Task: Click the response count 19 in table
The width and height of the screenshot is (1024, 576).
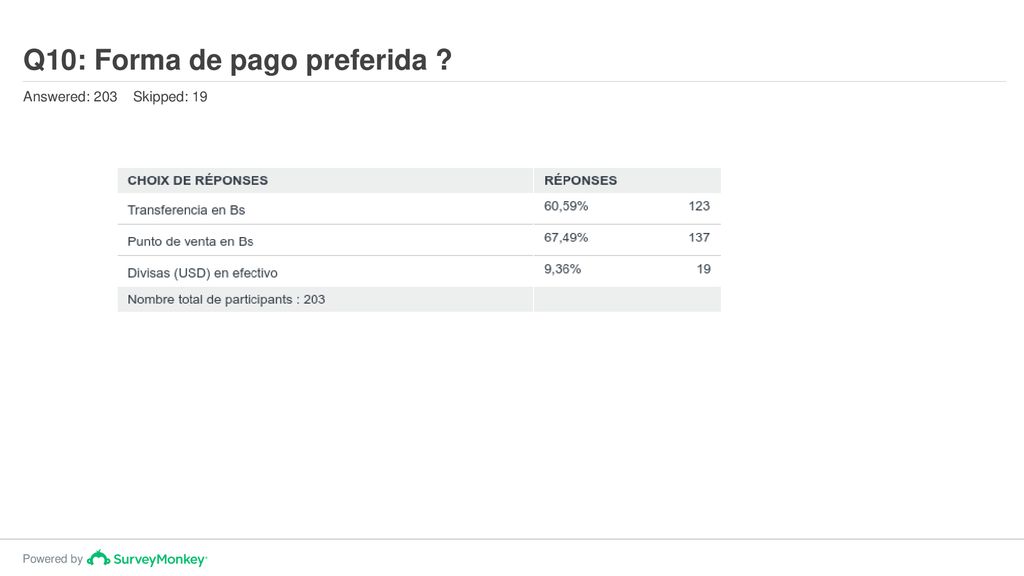Action: tap(703, 269)
